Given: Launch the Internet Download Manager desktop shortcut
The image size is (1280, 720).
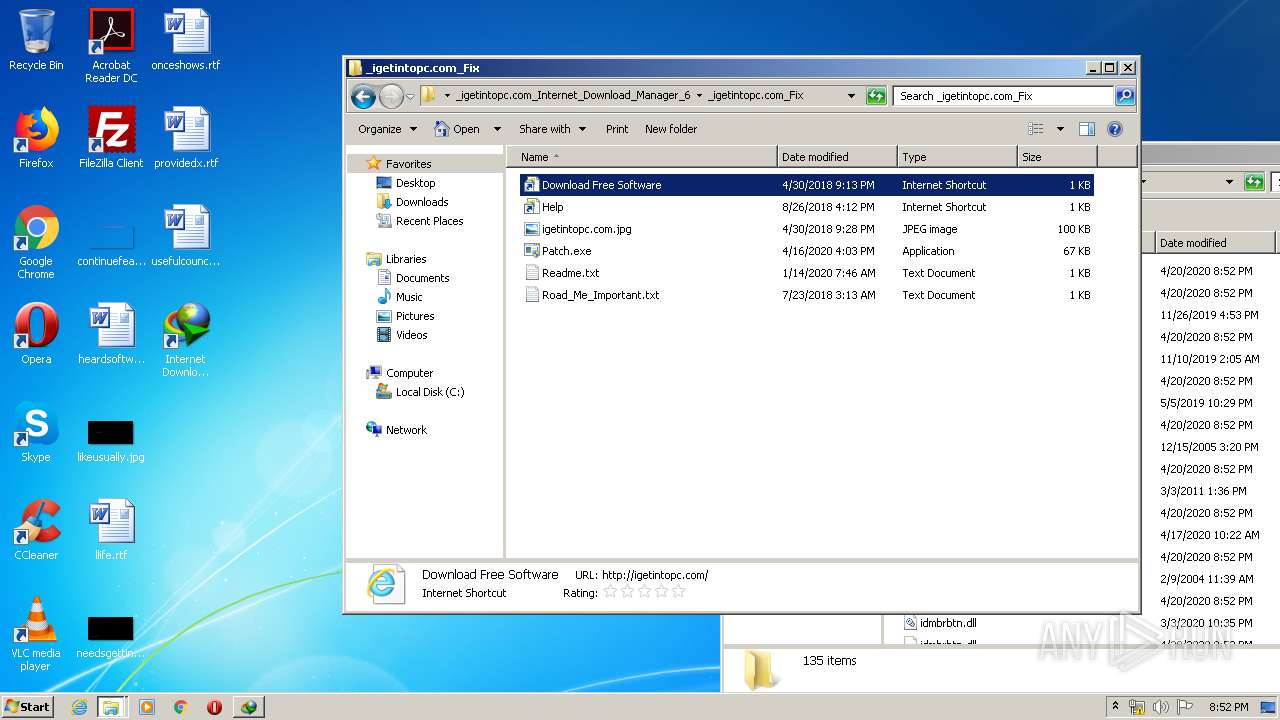Looking at the screenshot, I should click(186, 340).
